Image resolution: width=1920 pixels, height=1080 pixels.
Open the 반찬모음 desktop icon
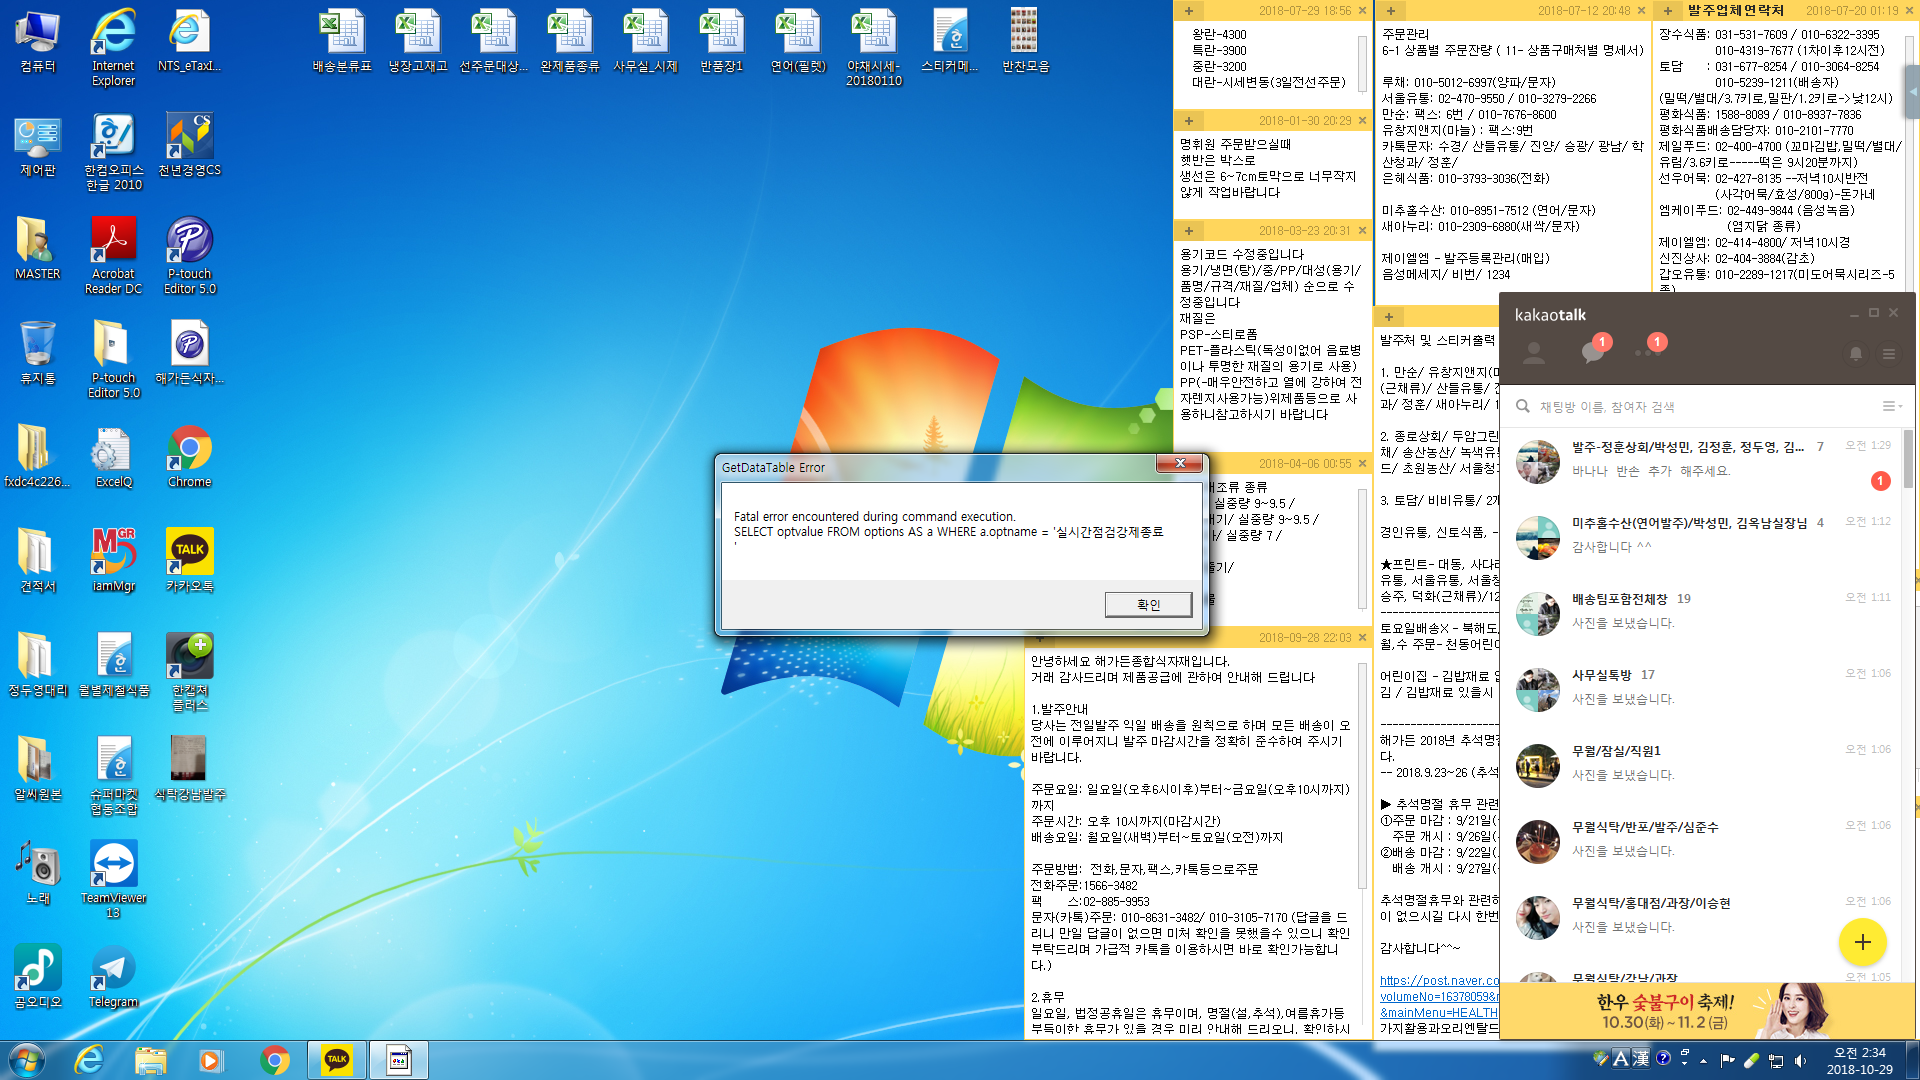pyautogui.click(x=1025, y=41)
